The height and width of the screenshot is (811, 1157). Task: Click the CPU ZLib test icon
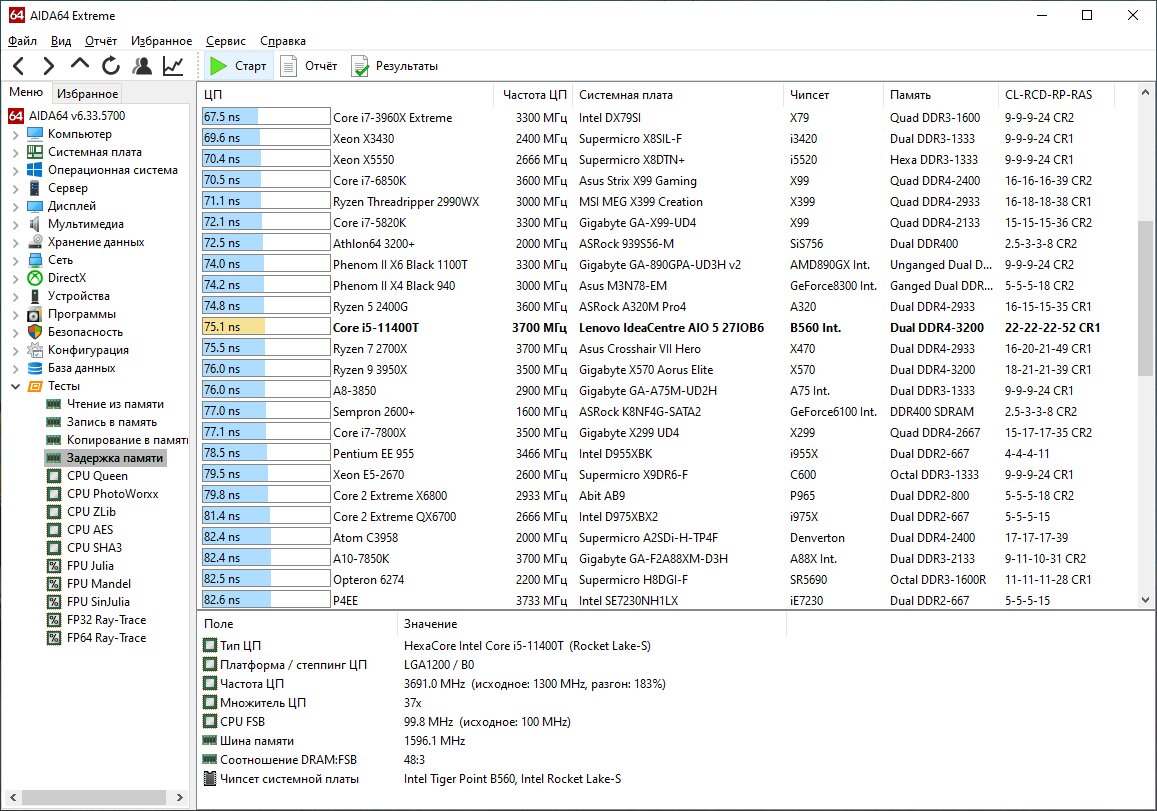(x=54, y=512)
